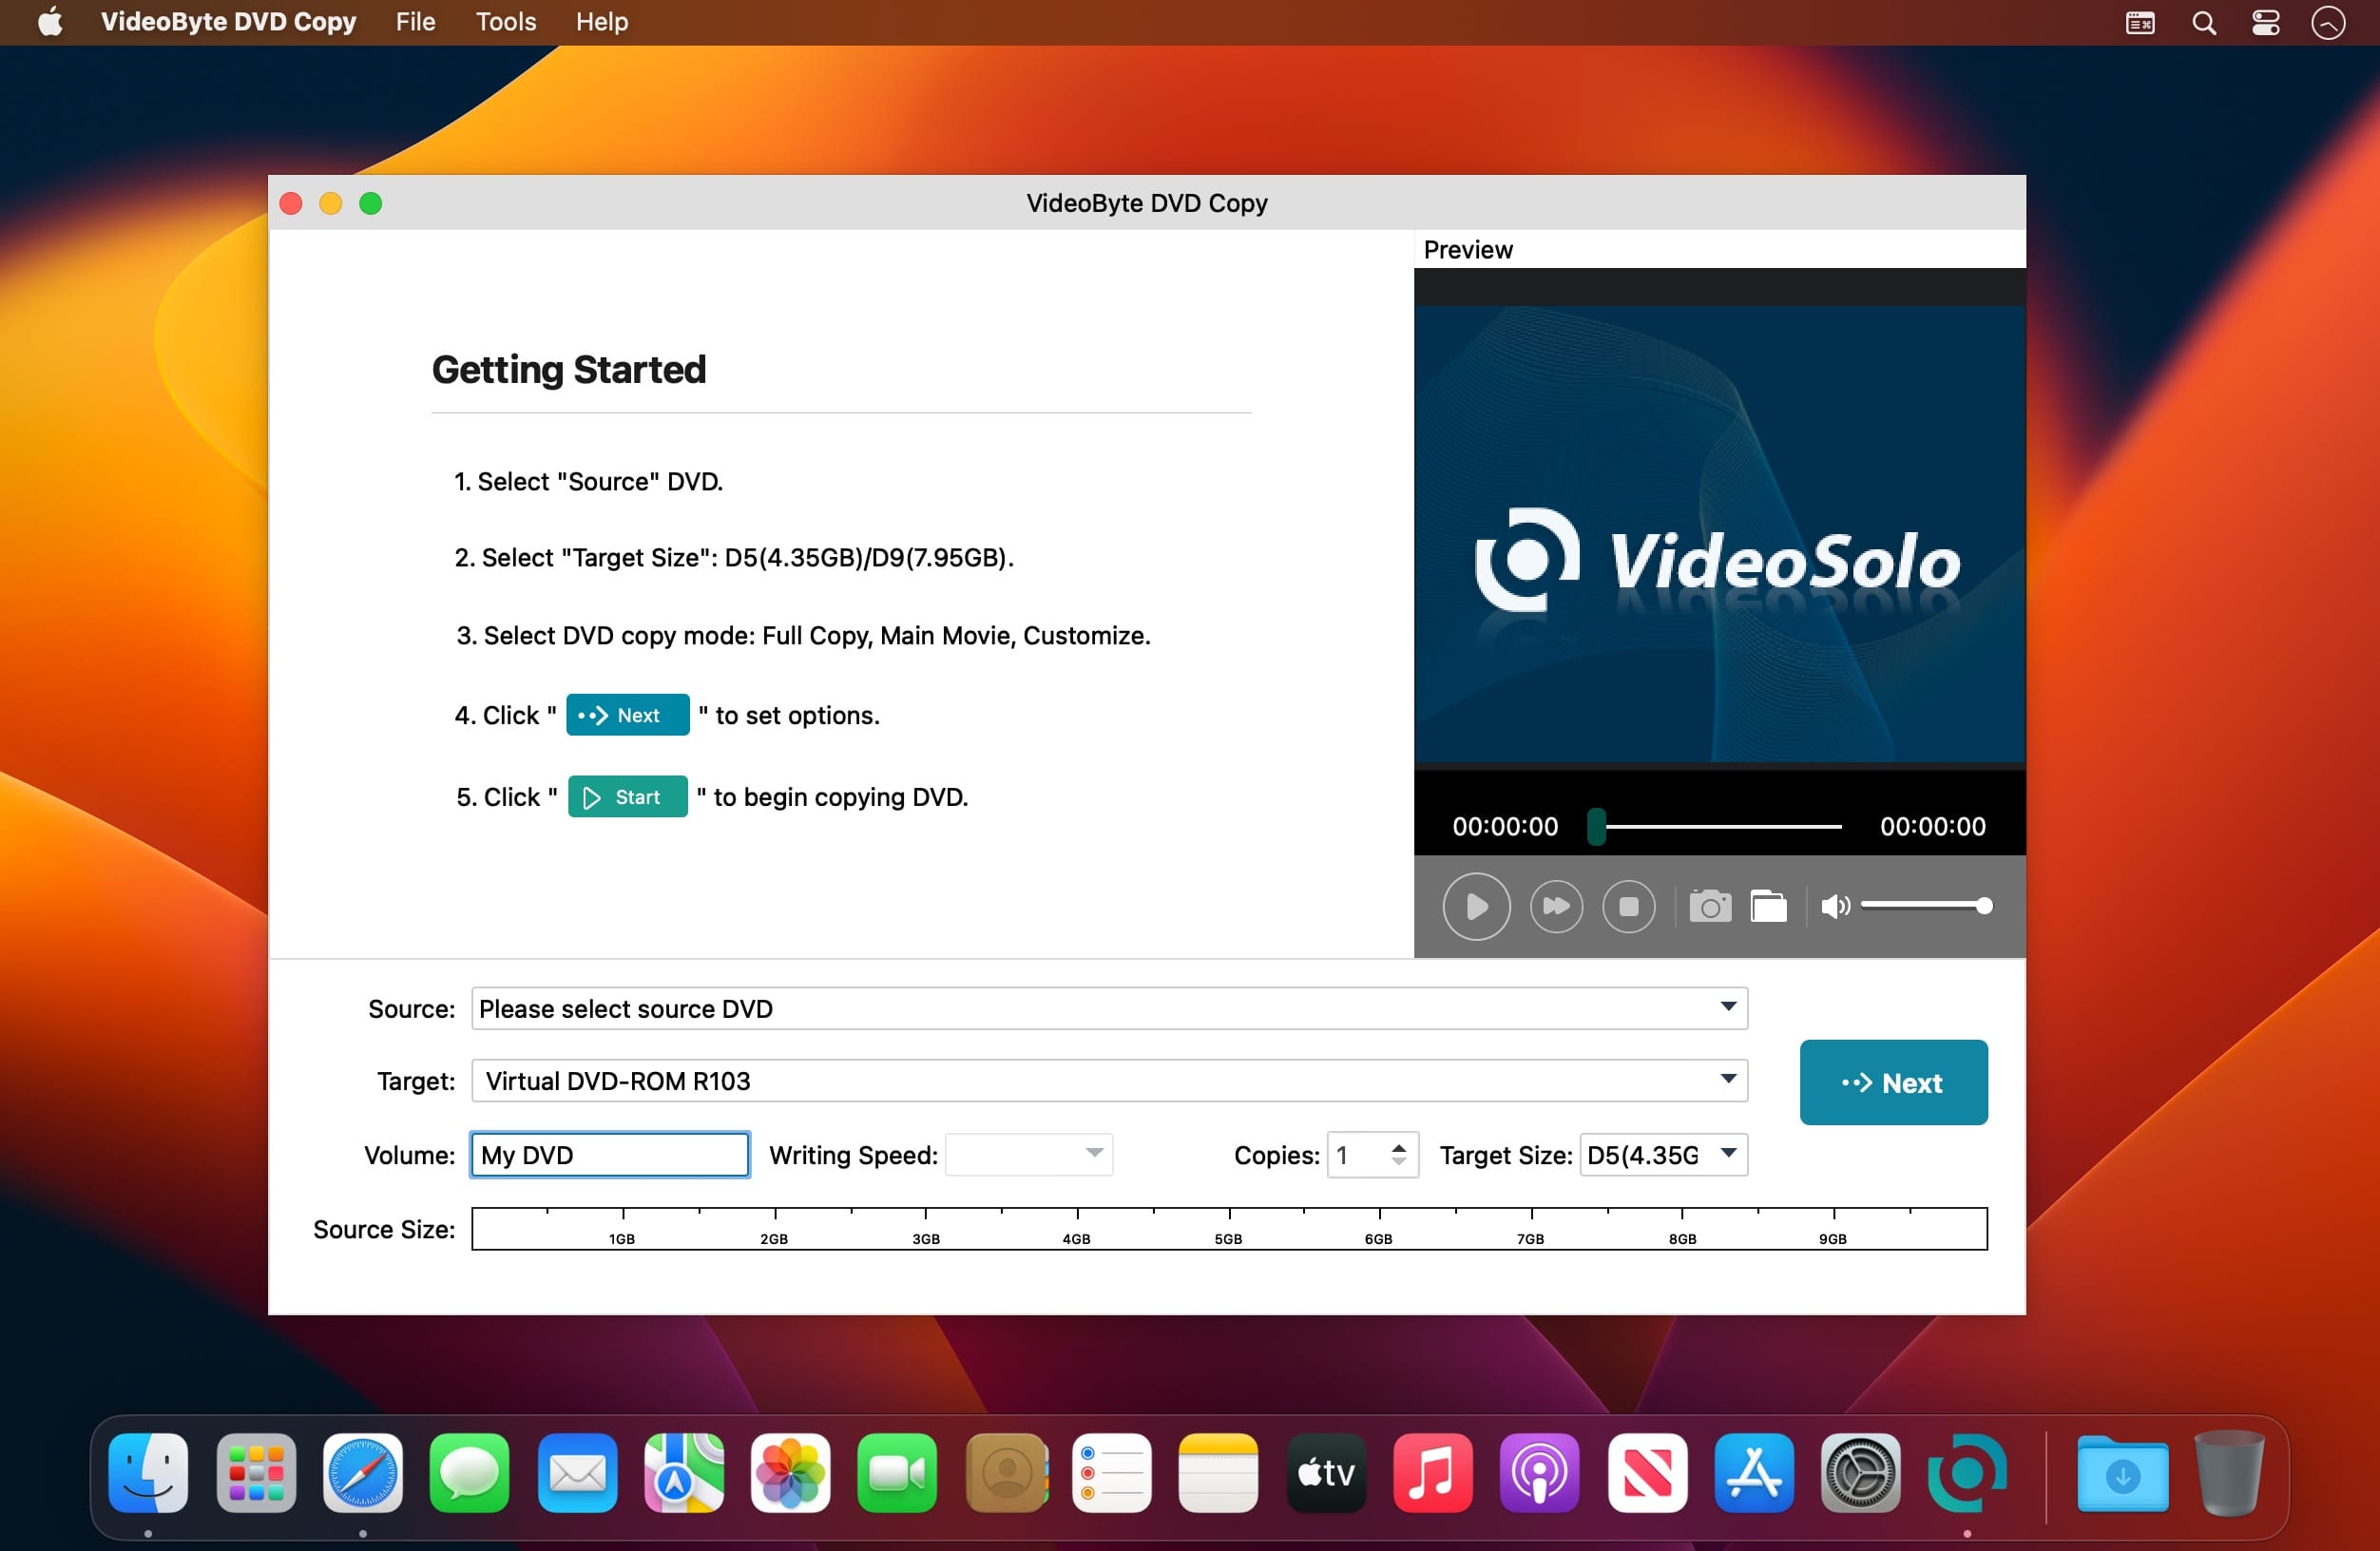Click the Next button to set options
The image size is (2380, 1551).
pyautogui.click(x=1892, y=1082)
